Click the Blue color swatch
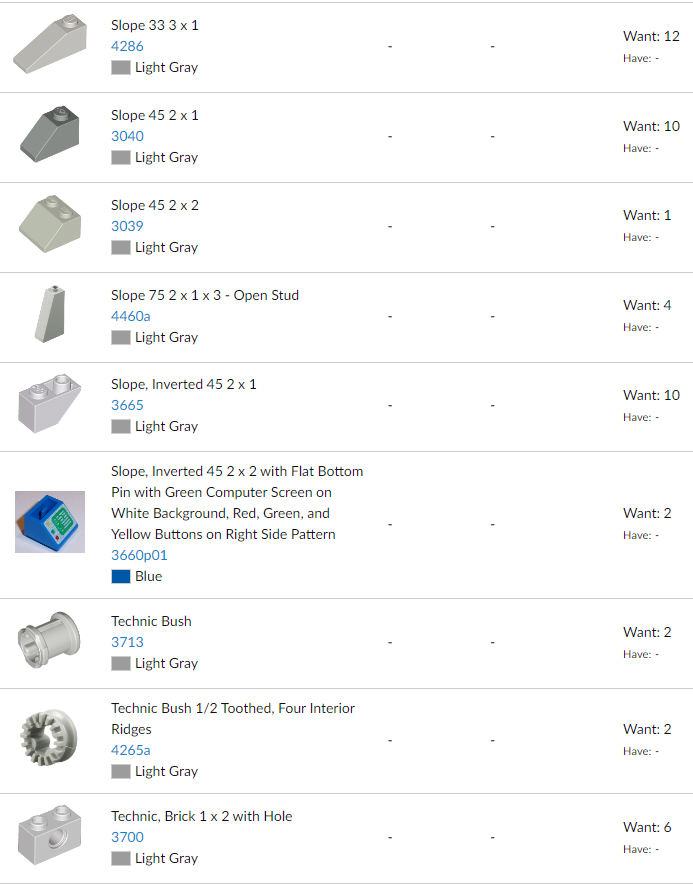 [x=121, y=577]
